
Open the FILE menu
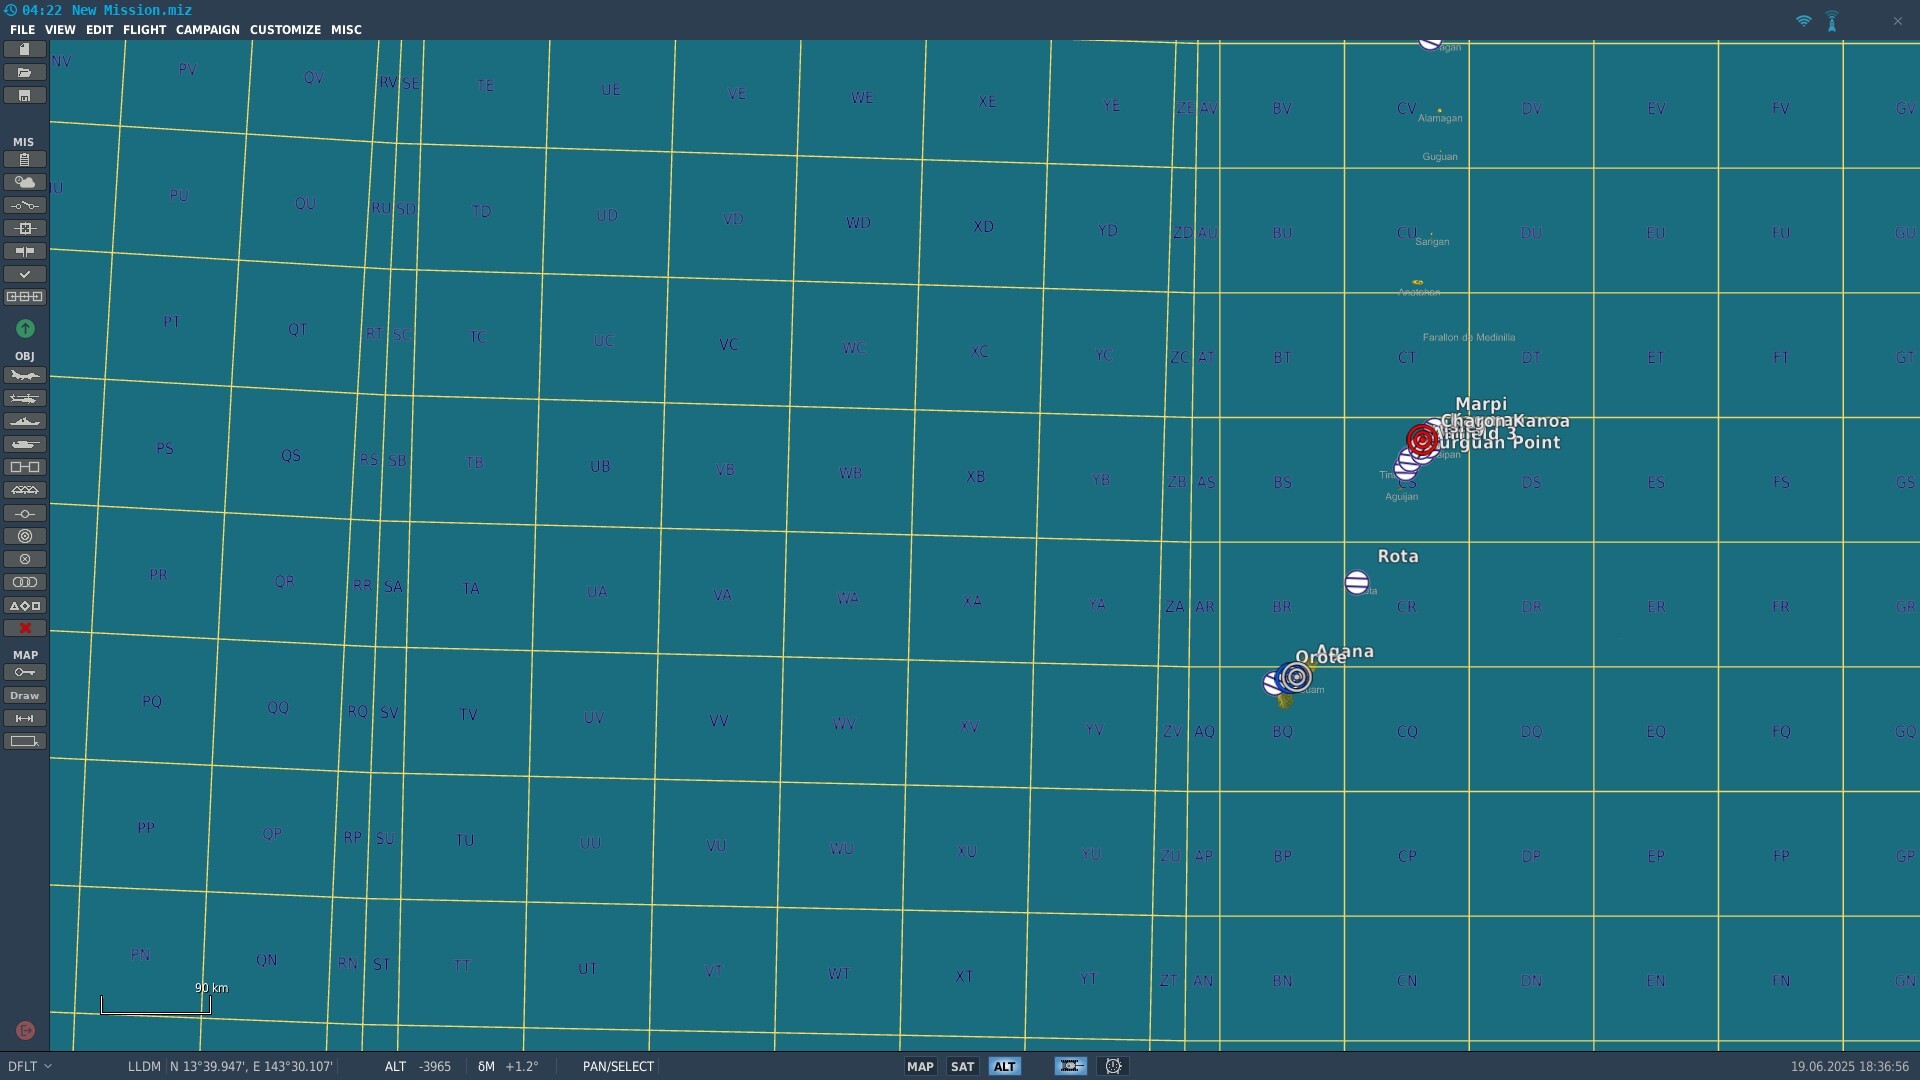tap(22, 30)
